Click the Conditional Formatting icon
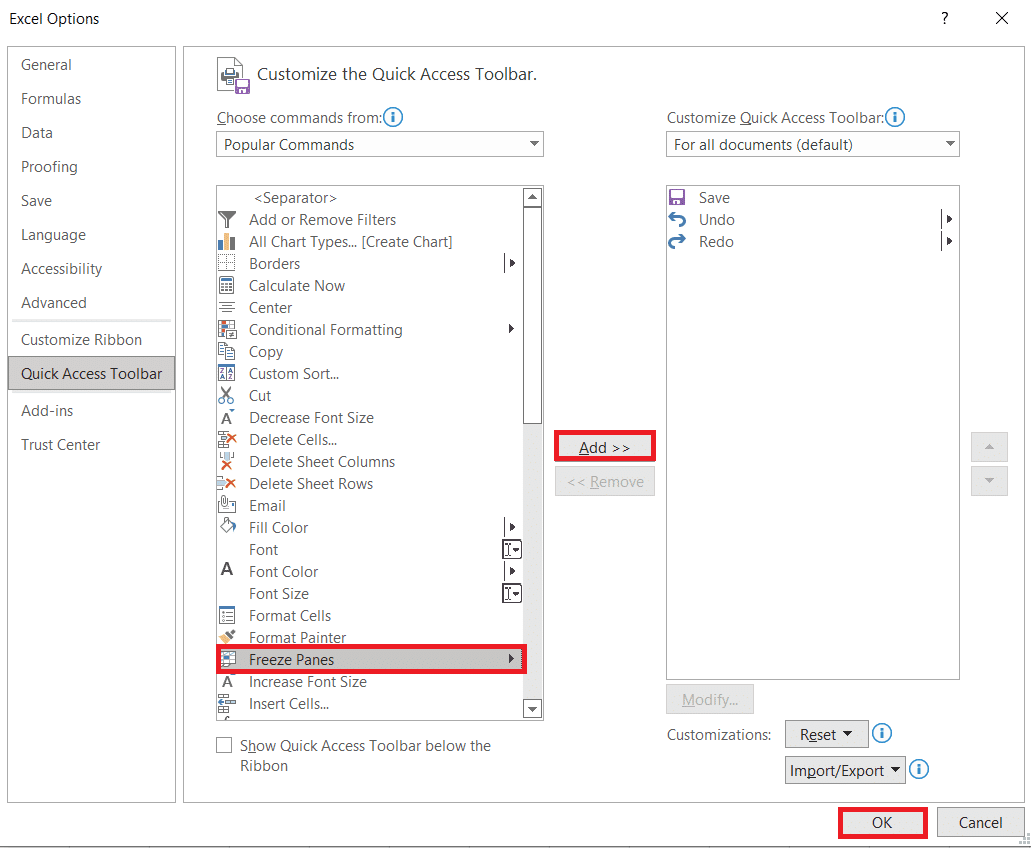This screenshot has width=1031, height=848. [x=229, y=329]
